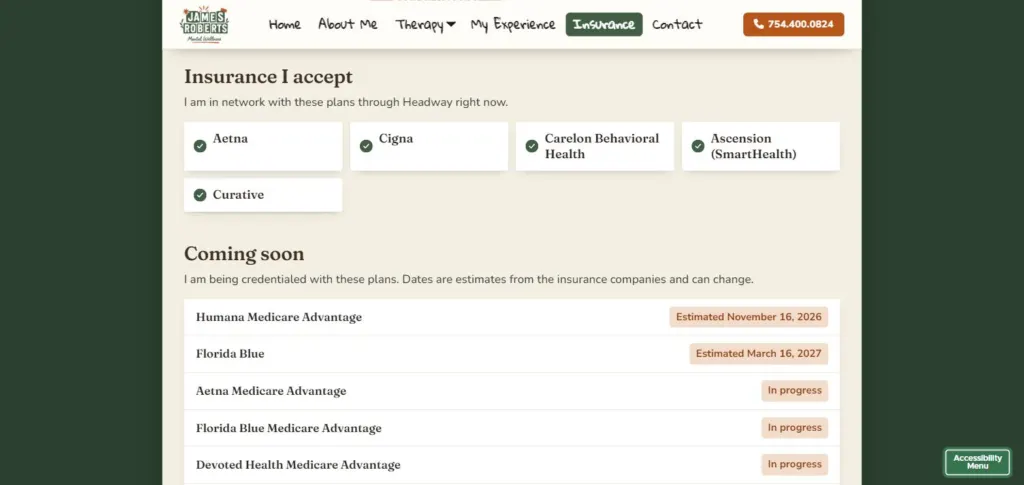The image size is (1024, 485).
Task: Click the Estimated November 16, 2026 badge
Action: point(748,317)
